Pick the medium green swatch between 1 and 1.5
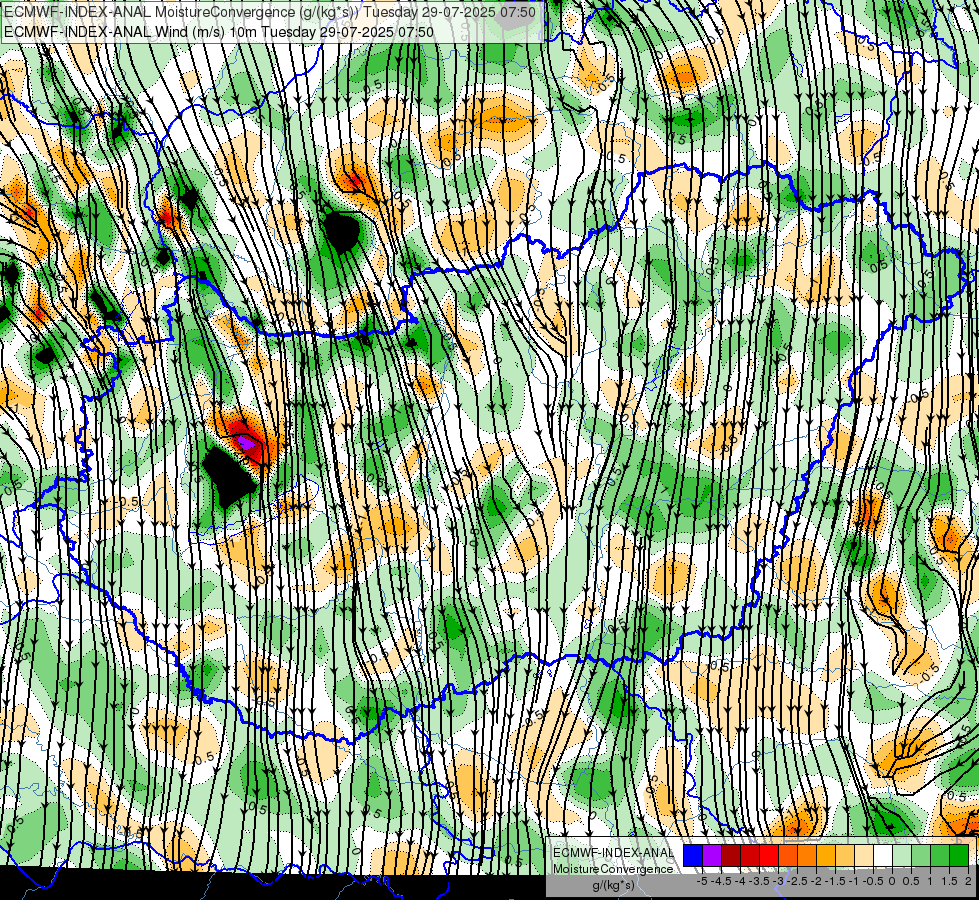979x900 pixels. tap(940, 856)
